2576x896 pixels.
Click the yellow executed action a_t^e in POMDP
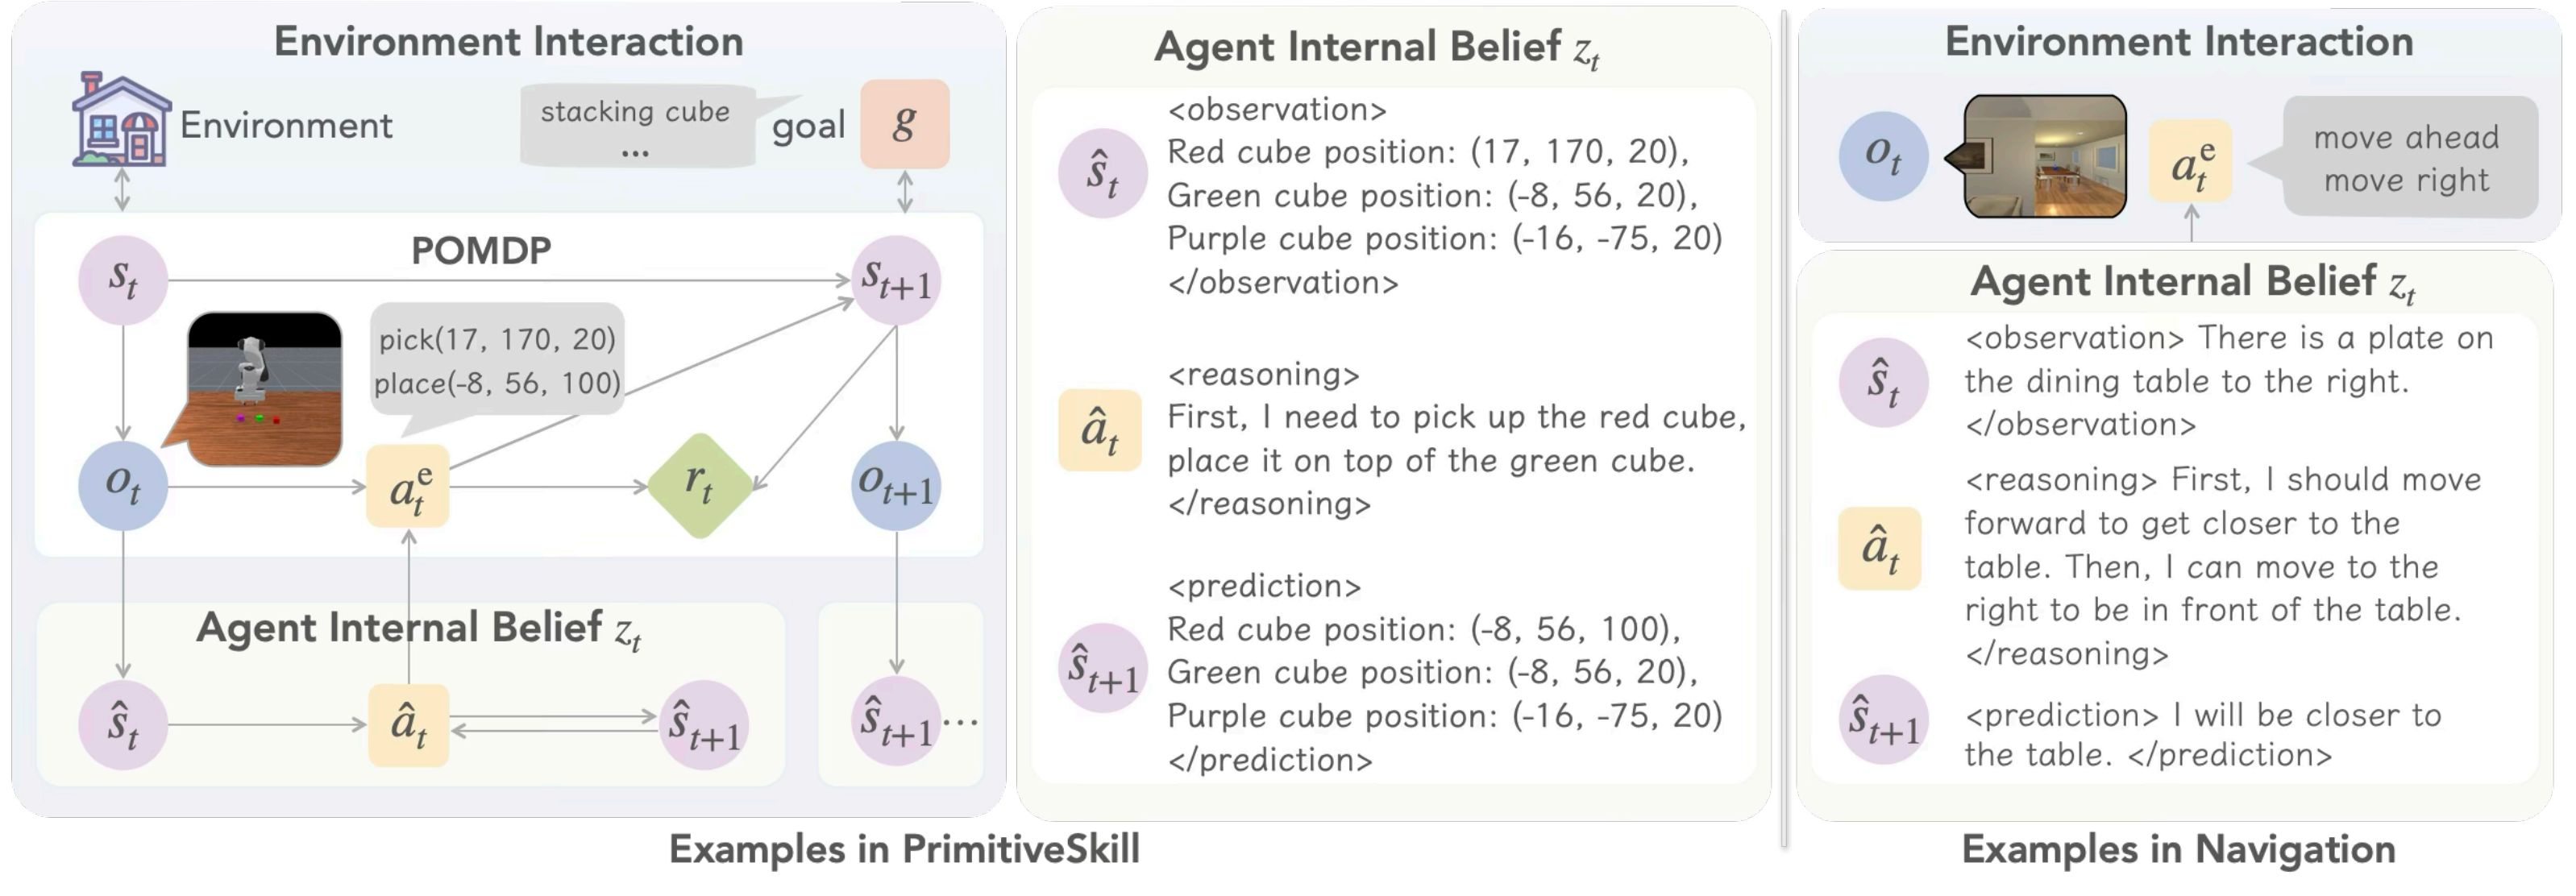click(408, 487)
